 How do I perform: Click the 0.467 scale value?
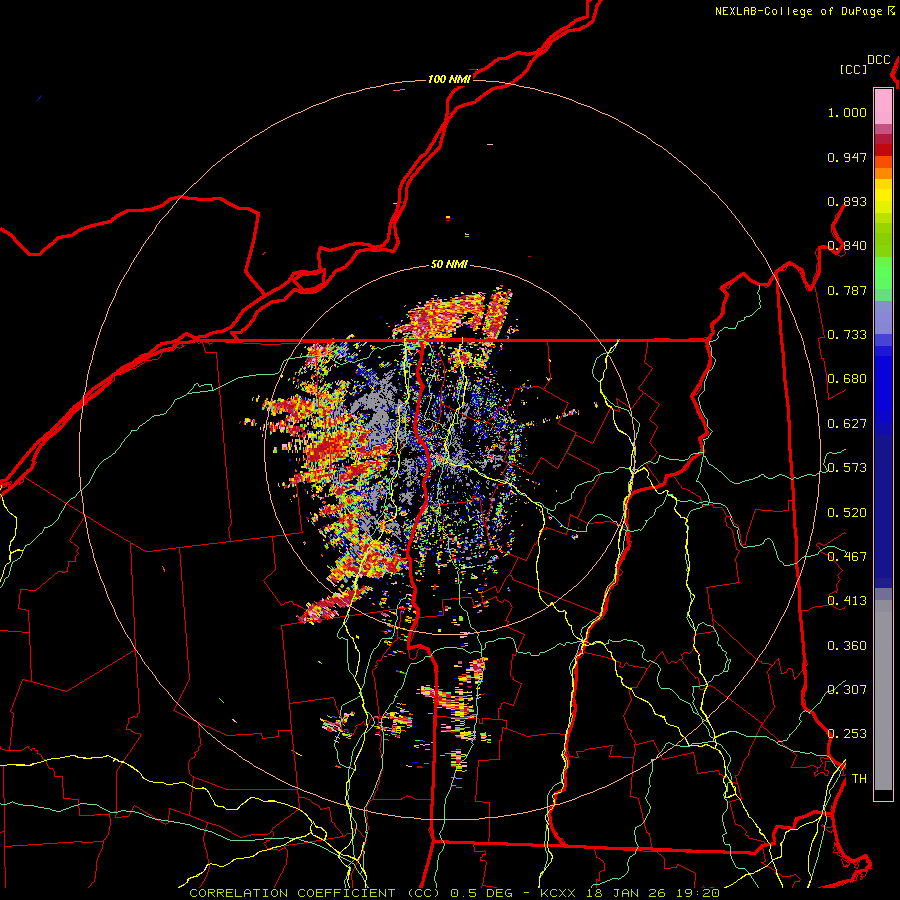pyautogui.click(x=847, y=557)
